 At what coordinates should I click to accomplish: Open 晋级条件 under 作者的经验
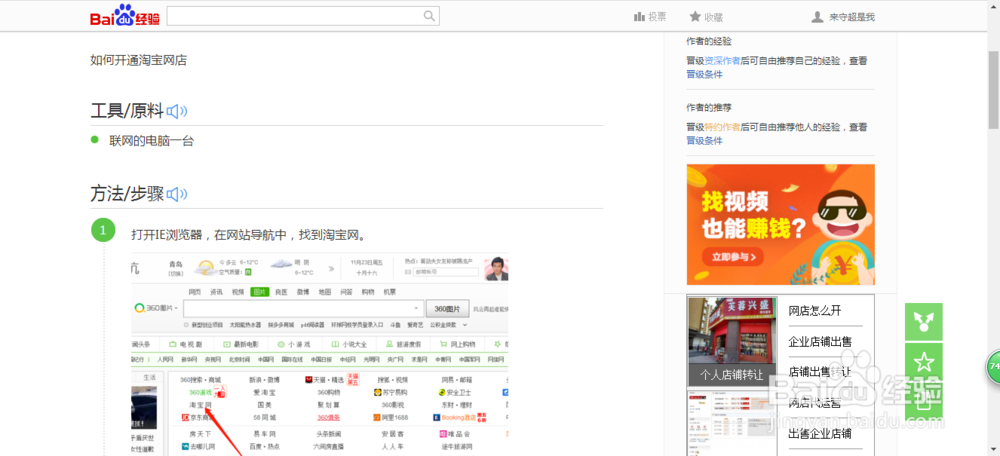click(x=704, y=74)
